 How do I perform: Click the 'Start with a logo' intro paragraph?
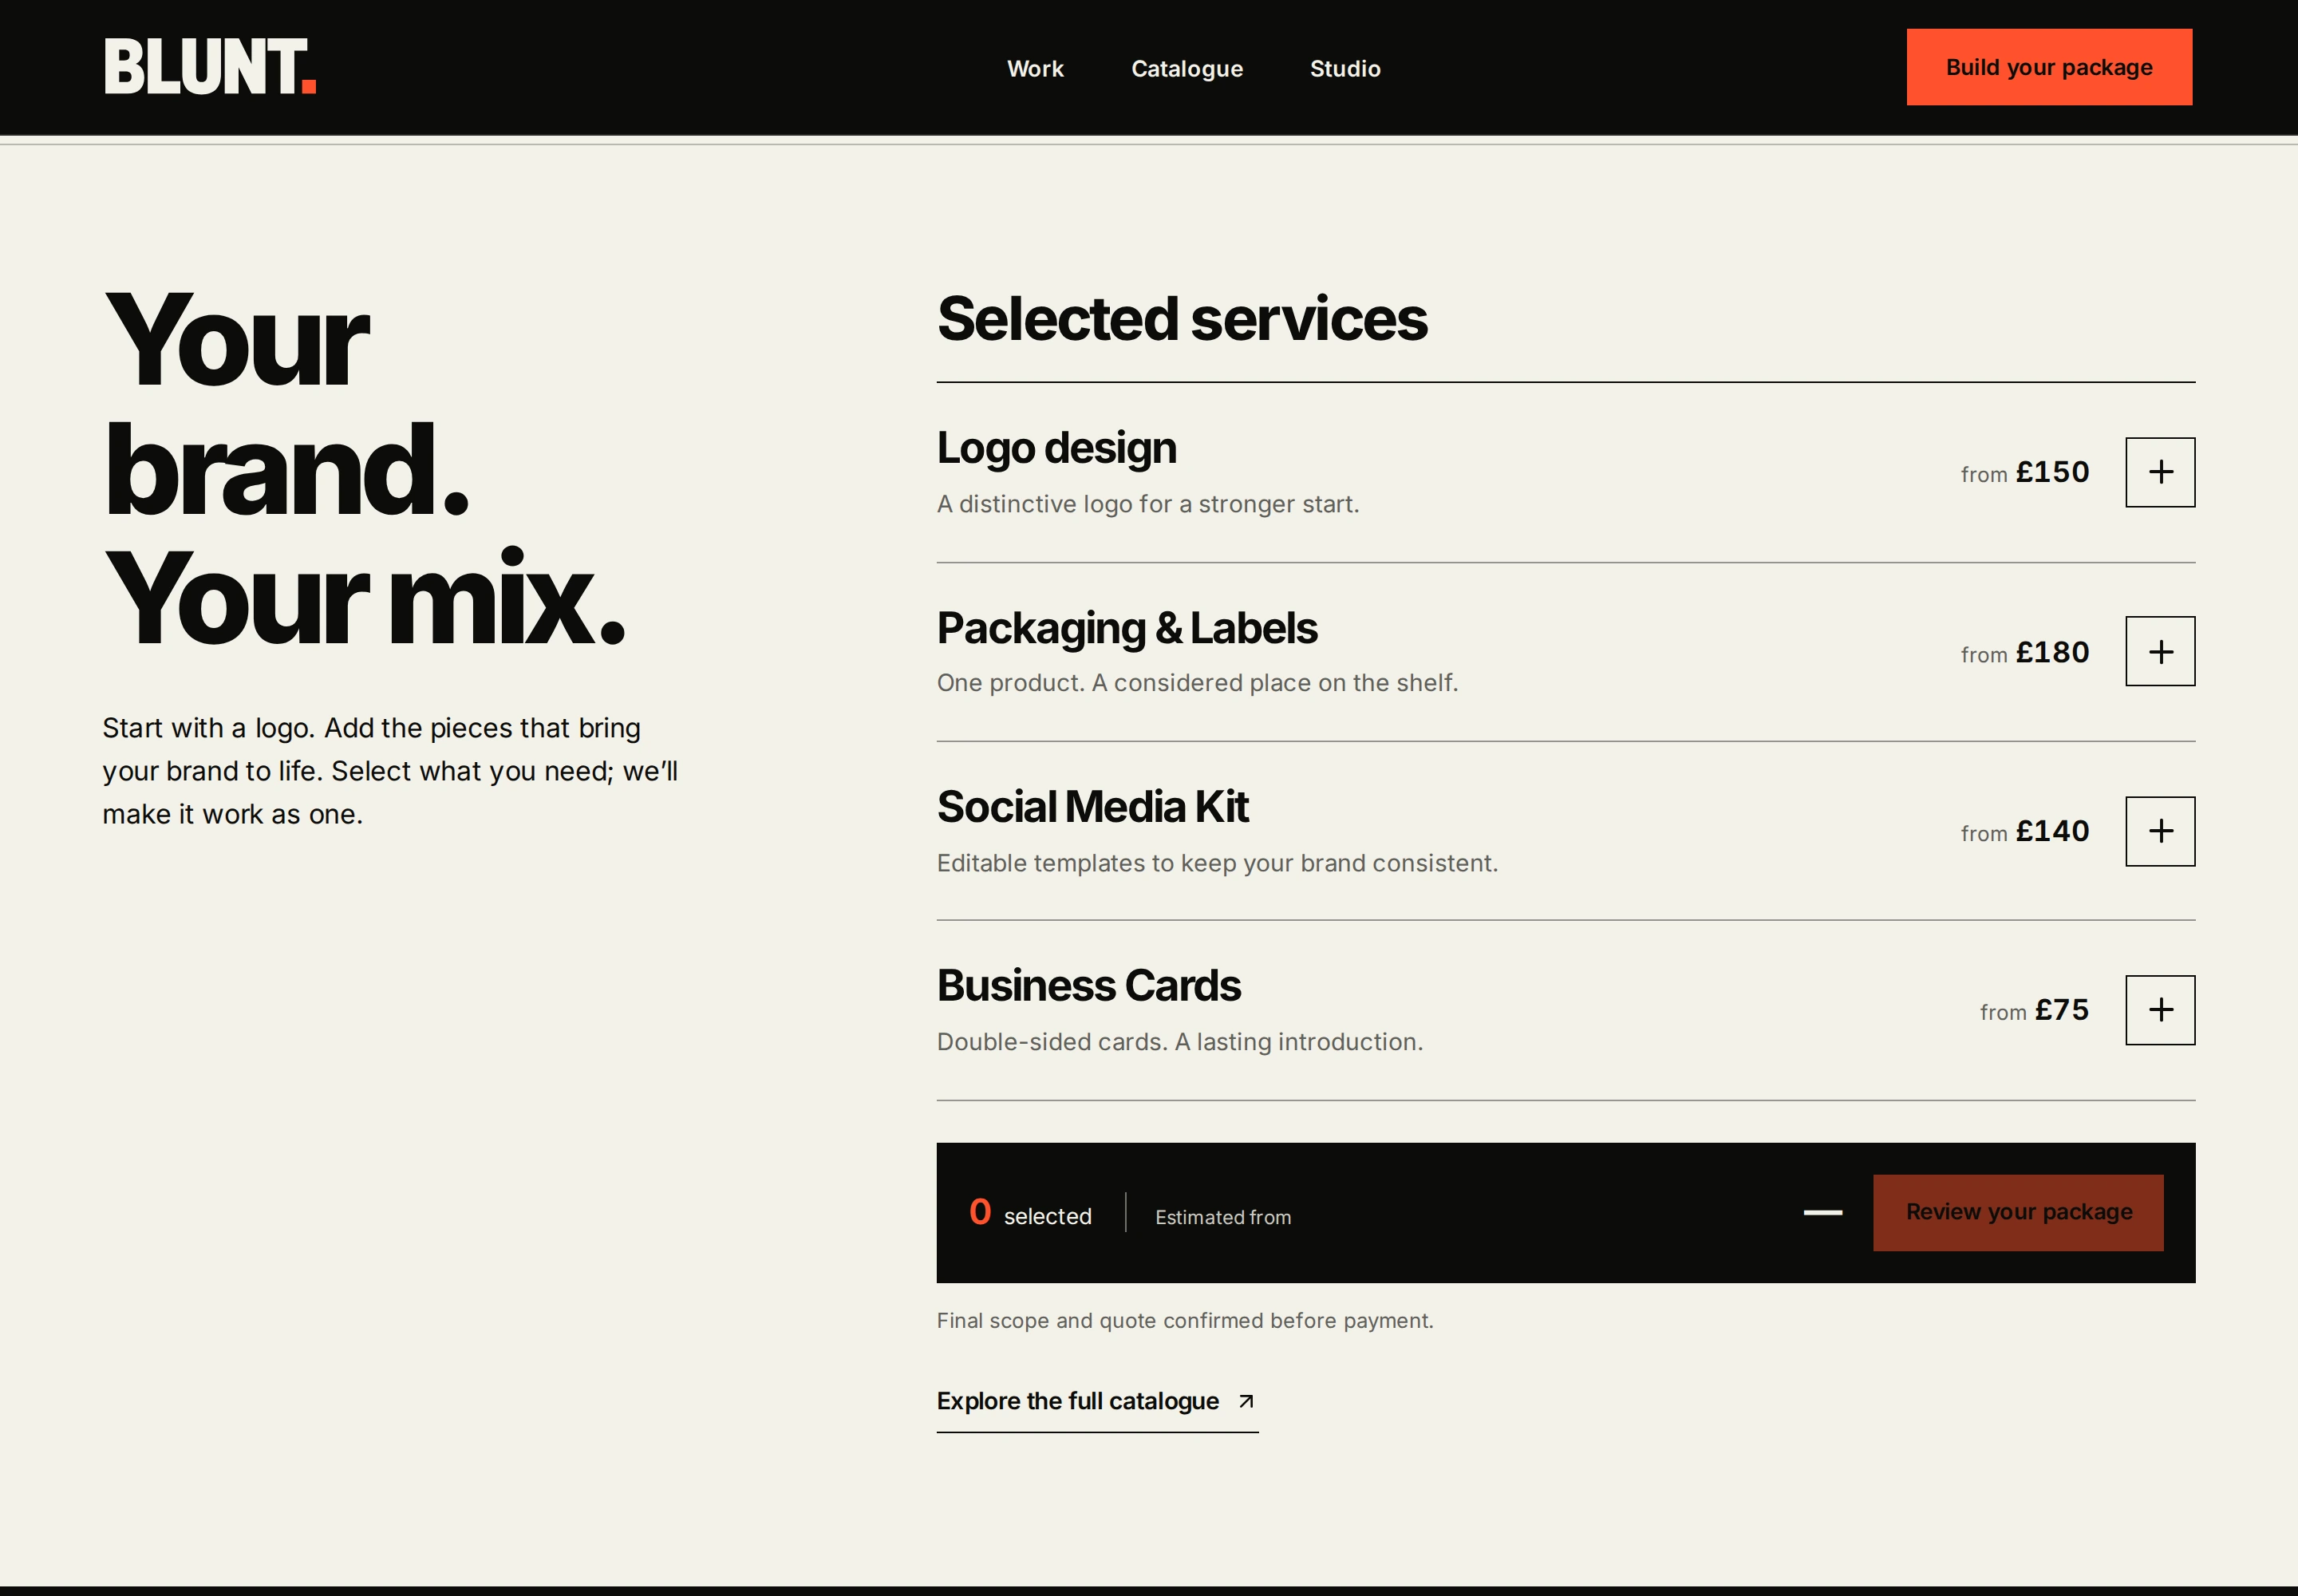[390, 771]
